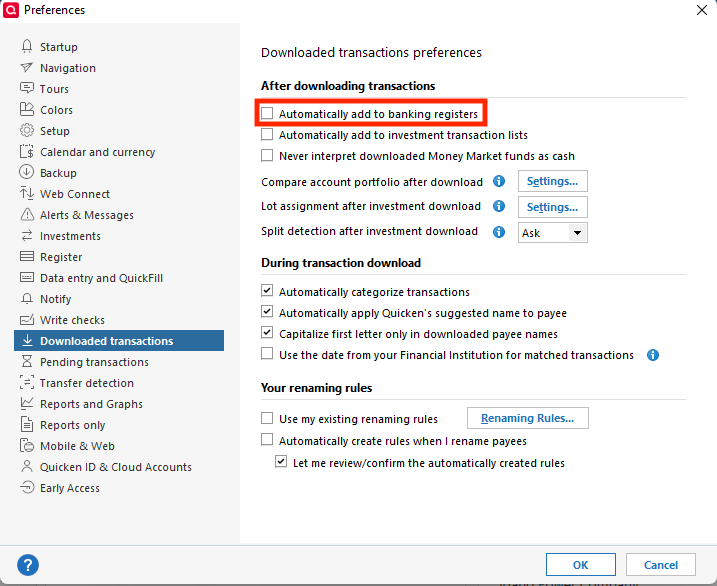Uncheck Capitalize first letter only option
The image size is (717, 586).
click(267, 333)
